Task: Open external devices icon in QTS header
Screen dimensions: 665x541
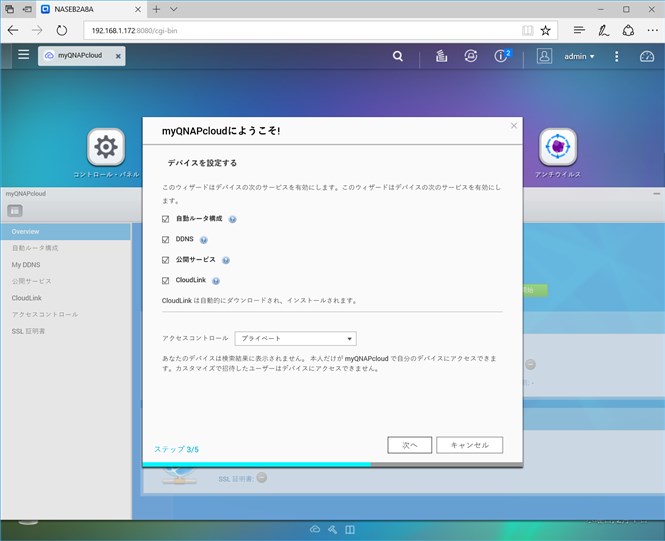Action: coord(471,56)
